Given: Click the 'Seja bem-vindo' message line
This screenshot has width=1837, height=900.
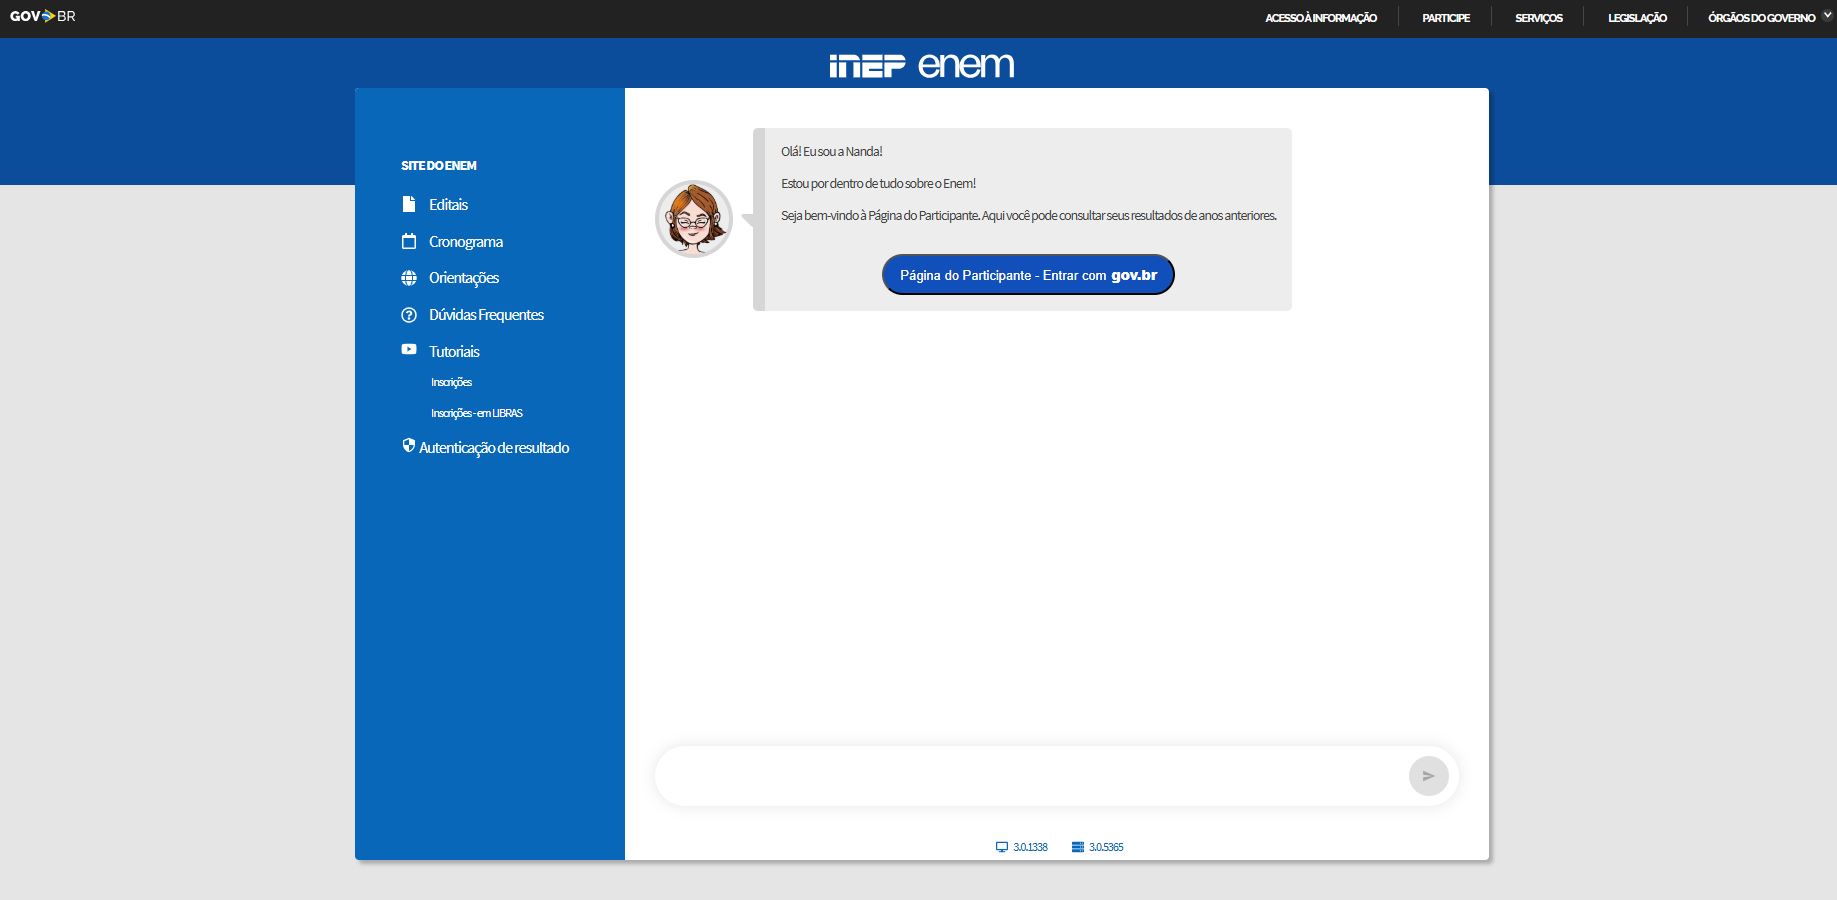Looking at the screenshot, I should point(1029,215).
